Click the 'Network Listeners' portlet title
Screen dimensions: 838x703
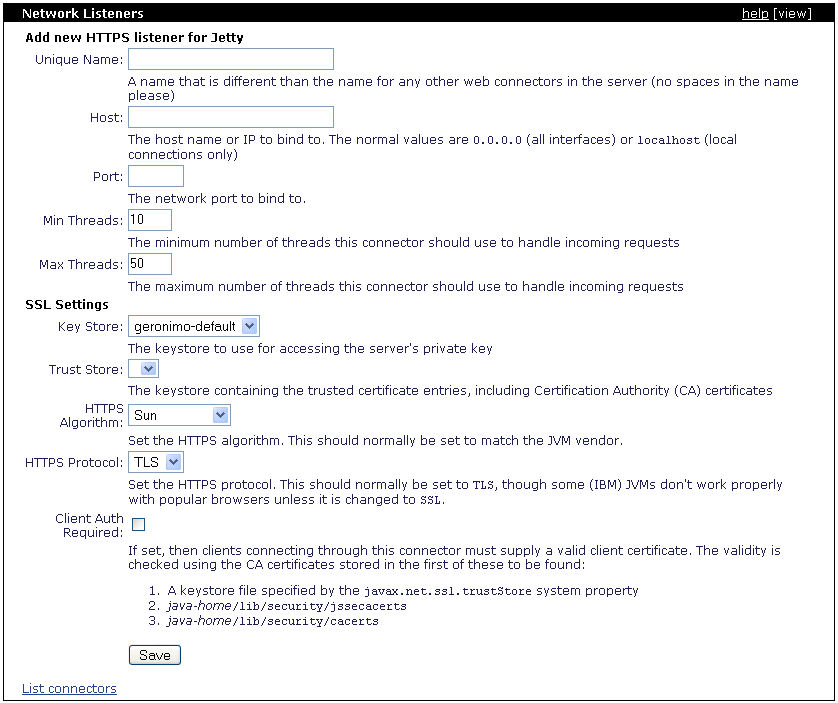pyautogui.click(x=83, y=13)
